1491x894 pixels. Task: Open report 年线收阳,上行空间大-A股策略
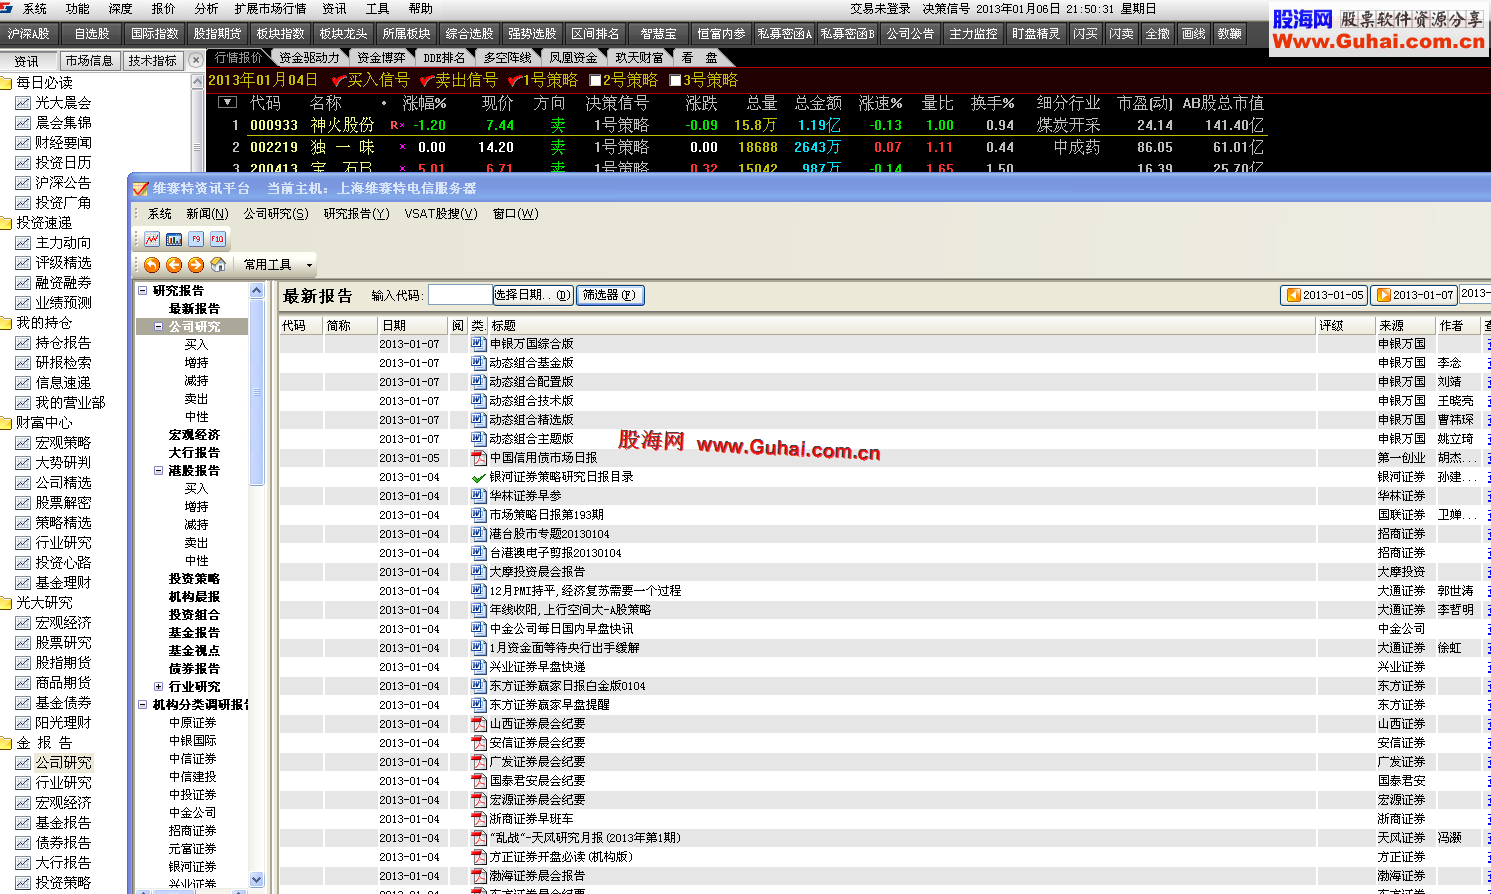pos(570,610)
